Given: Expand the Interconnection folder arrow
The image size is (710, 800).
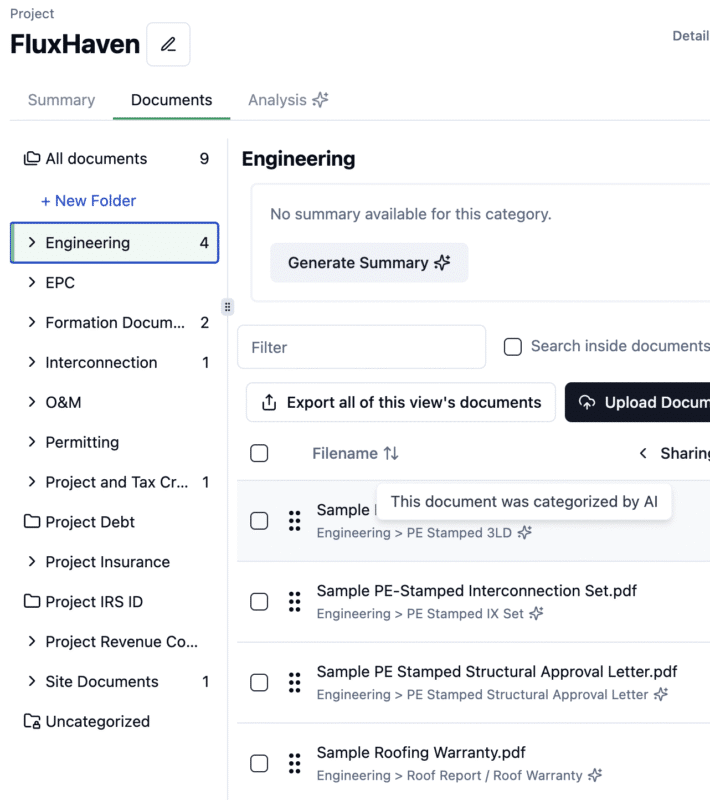Looking at the screenshot, I should (x=32, y=362).
